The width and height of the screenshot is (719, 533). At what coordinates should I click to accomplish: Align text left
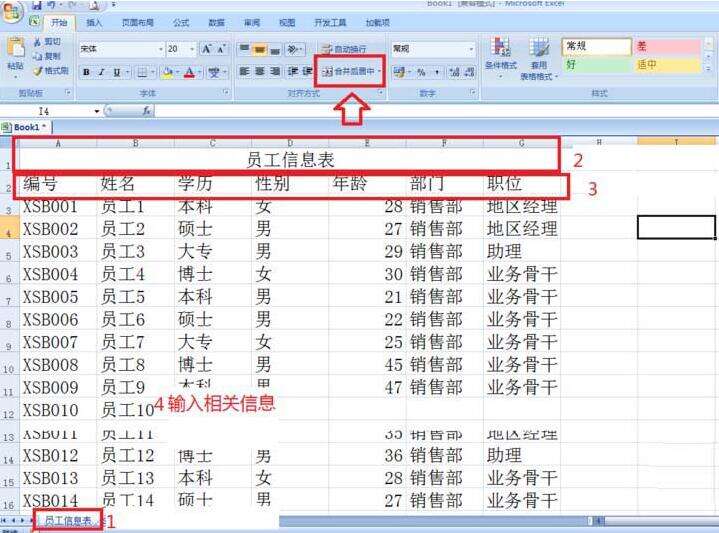click(244, 72)
